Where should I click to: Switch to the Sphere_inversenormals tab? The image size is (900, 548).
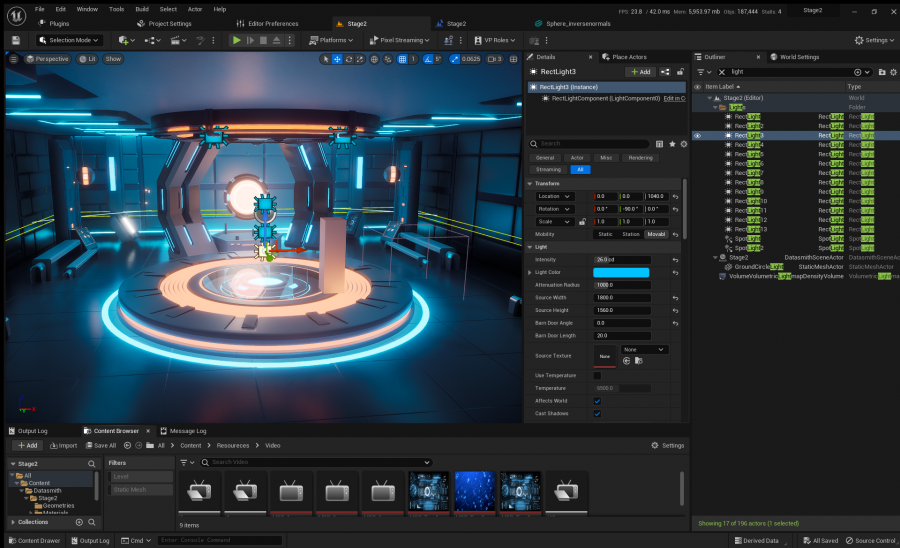(573, 24)
